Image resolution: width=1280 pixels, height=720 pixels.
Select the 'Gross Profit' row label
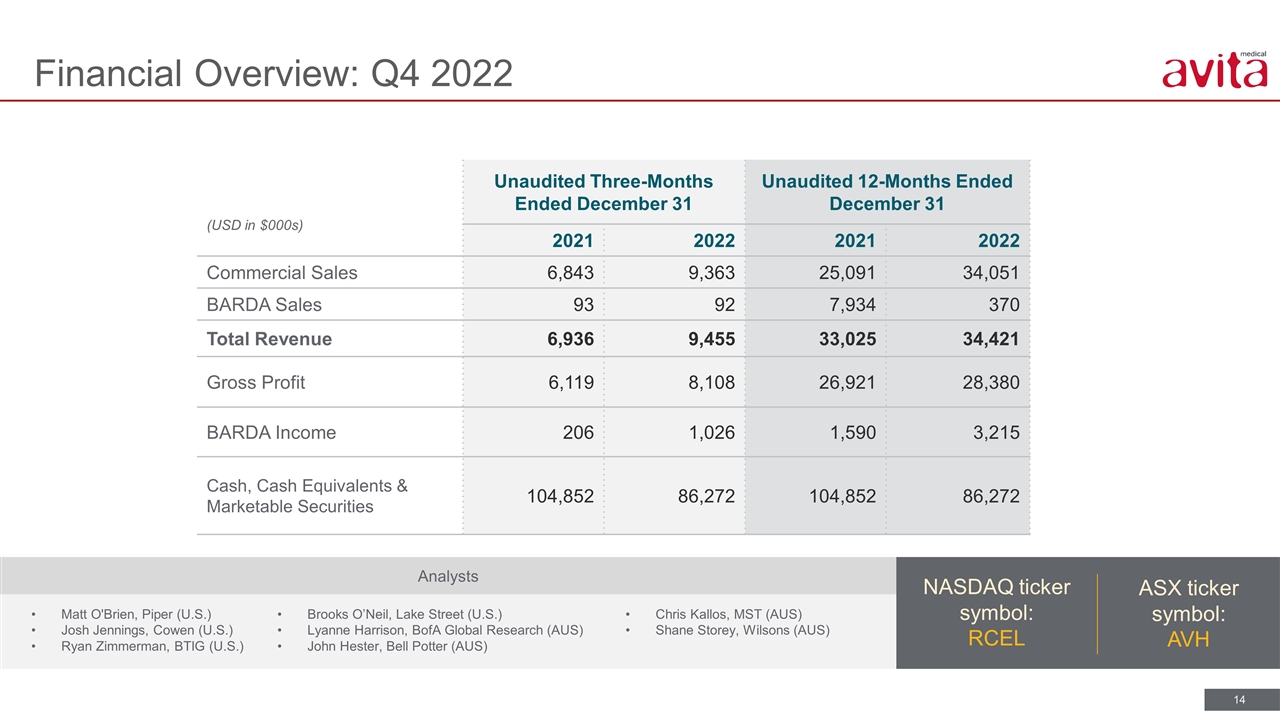point(256,382)
